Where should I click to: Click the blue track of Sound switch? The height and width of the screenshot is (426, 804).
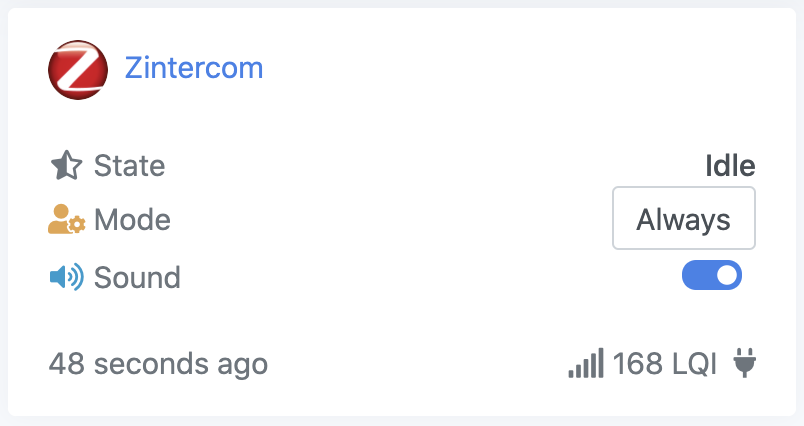click(698, 275)
